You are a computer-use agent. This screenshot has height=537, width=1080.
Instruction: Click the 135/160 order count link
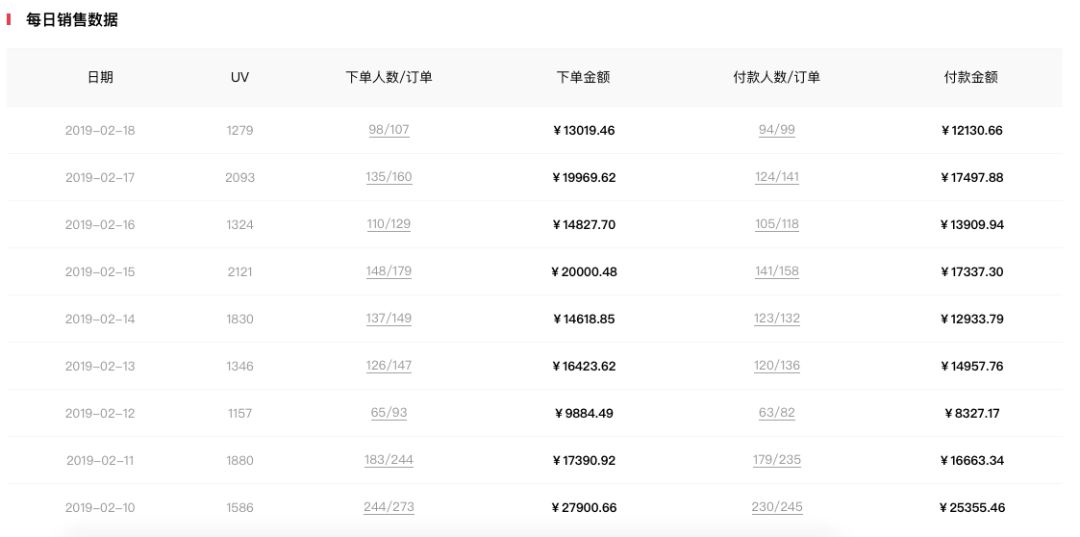pyautogui.click(x=389, y=177)
